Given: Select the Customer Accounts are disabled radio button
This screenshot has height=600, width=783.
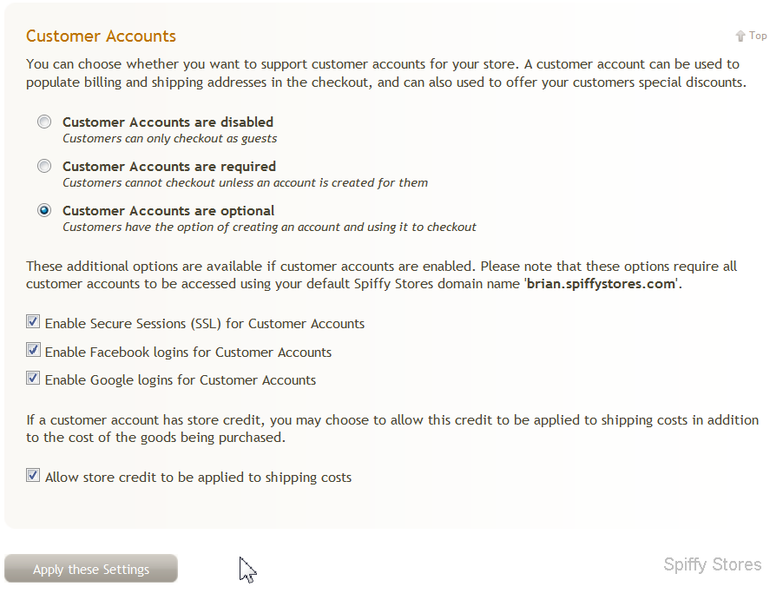Looking at the screenshot, I should tap(44, 122).
